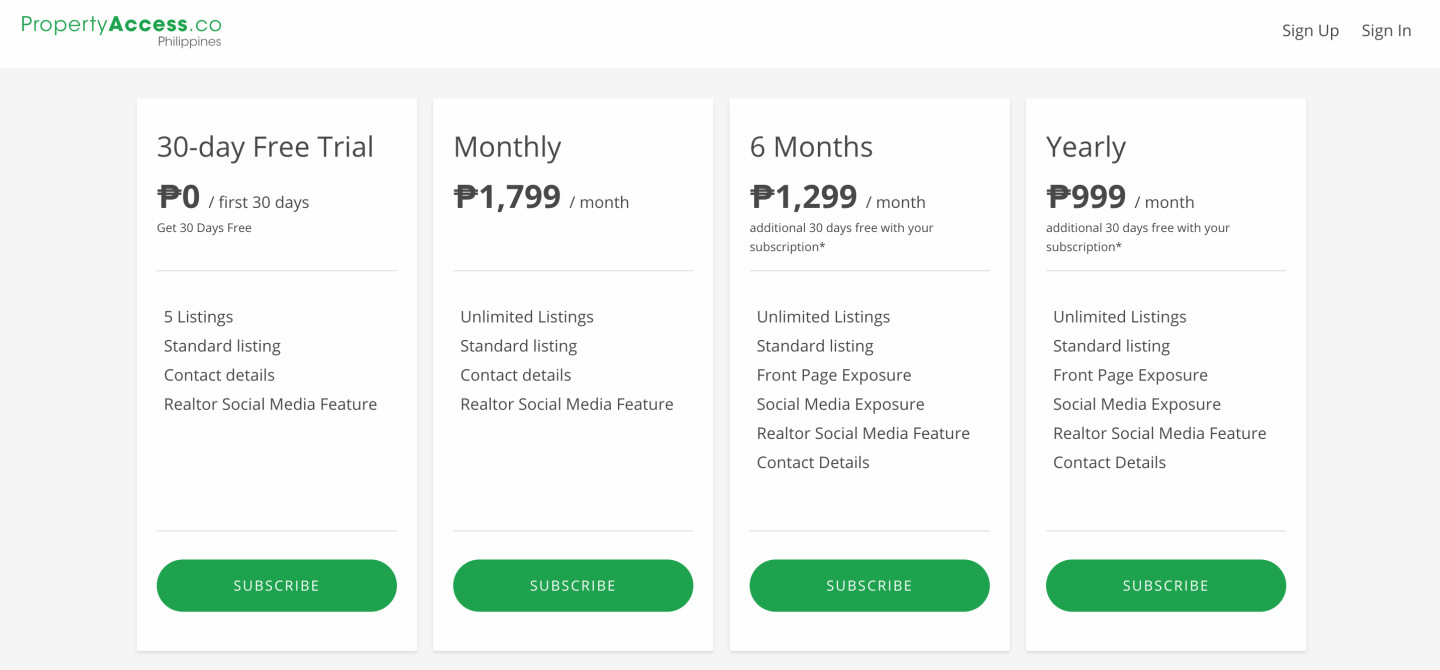1440x670 pixels.
Task: Open the Sign Up link
Action: pyautogui.click(x=1310, y=31)
